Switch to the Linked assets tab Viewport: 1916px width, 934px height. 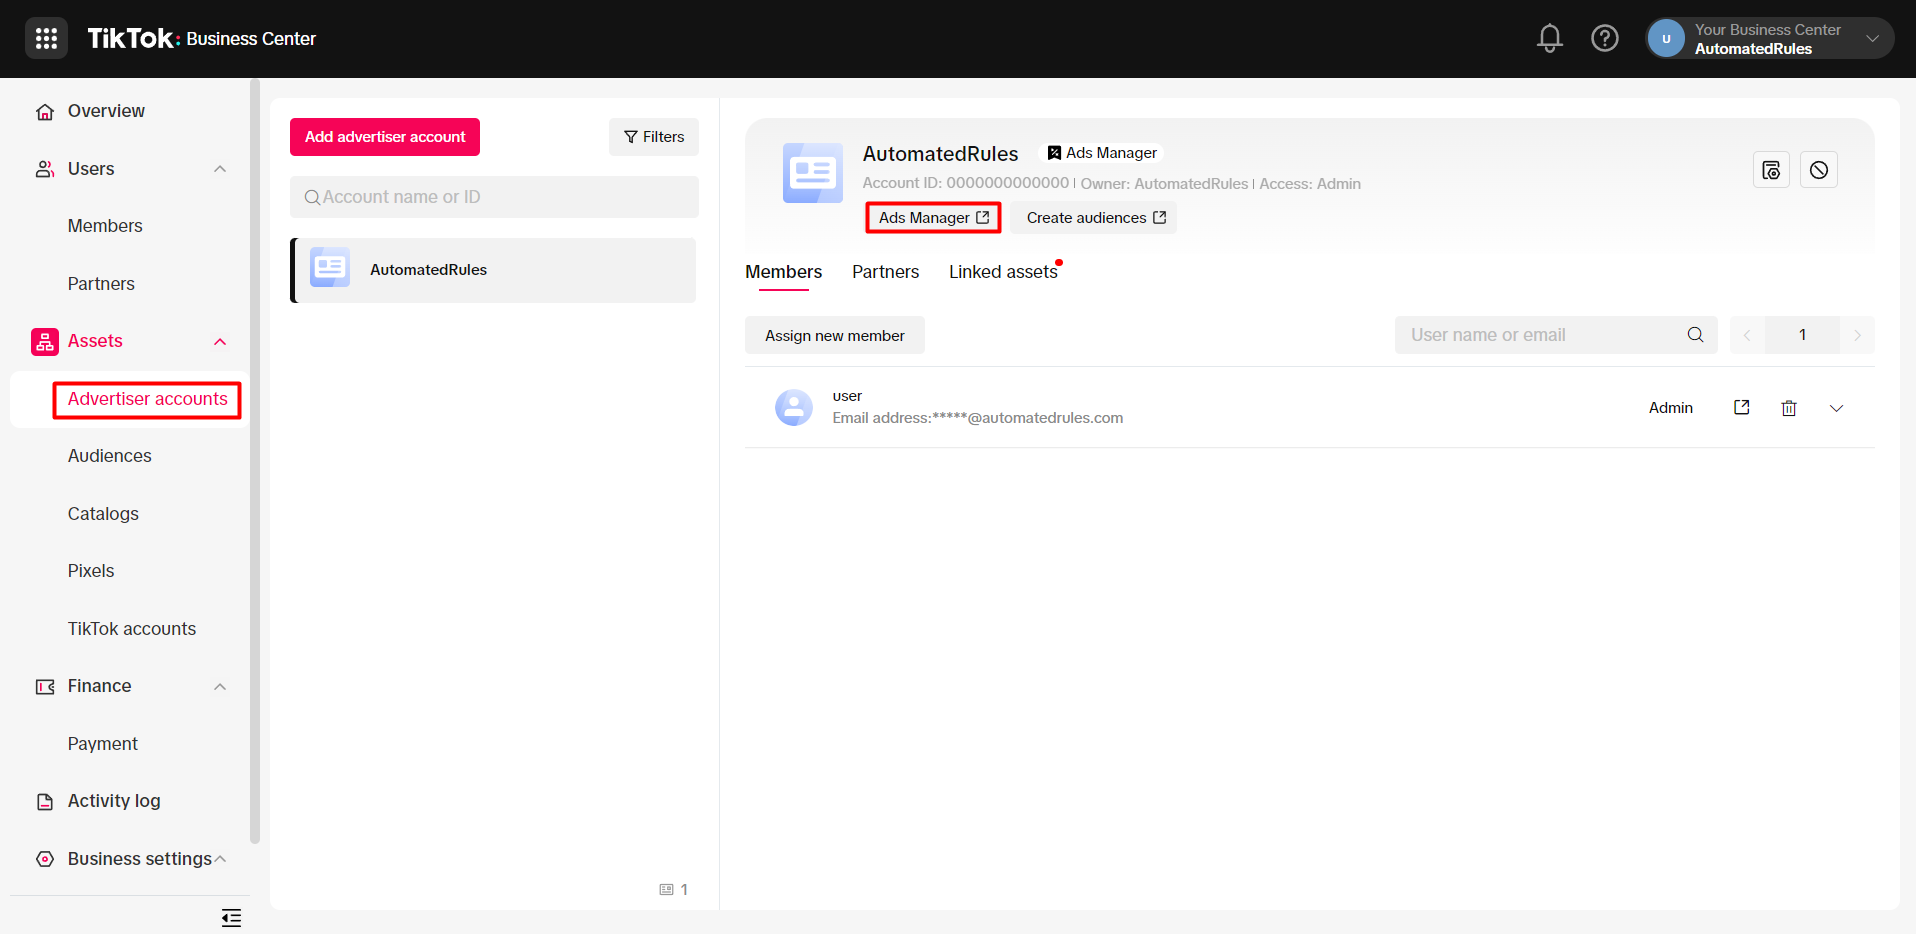(x=1003, y=272)
